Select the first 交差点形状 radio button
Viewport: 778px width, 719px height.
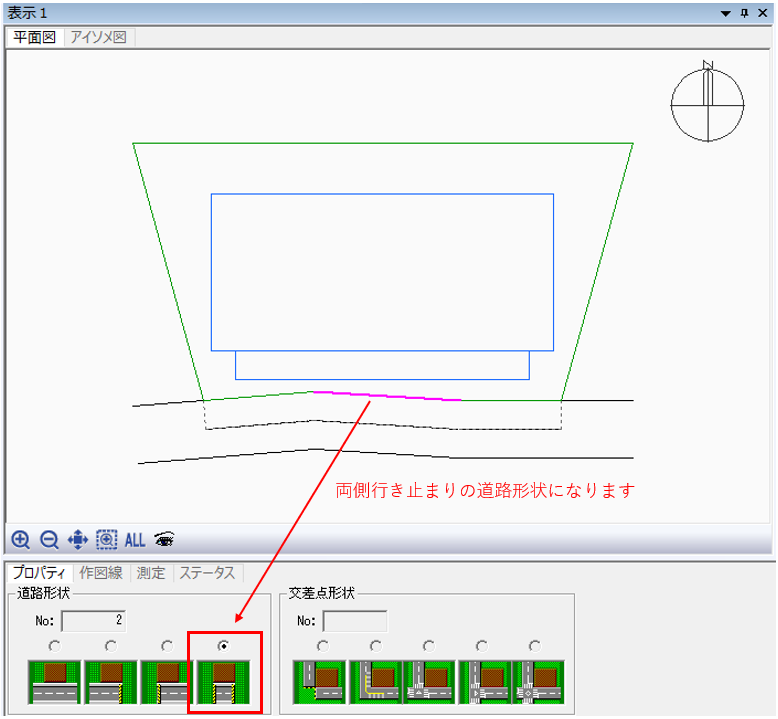pyautogui.click(x=323, y=646)
